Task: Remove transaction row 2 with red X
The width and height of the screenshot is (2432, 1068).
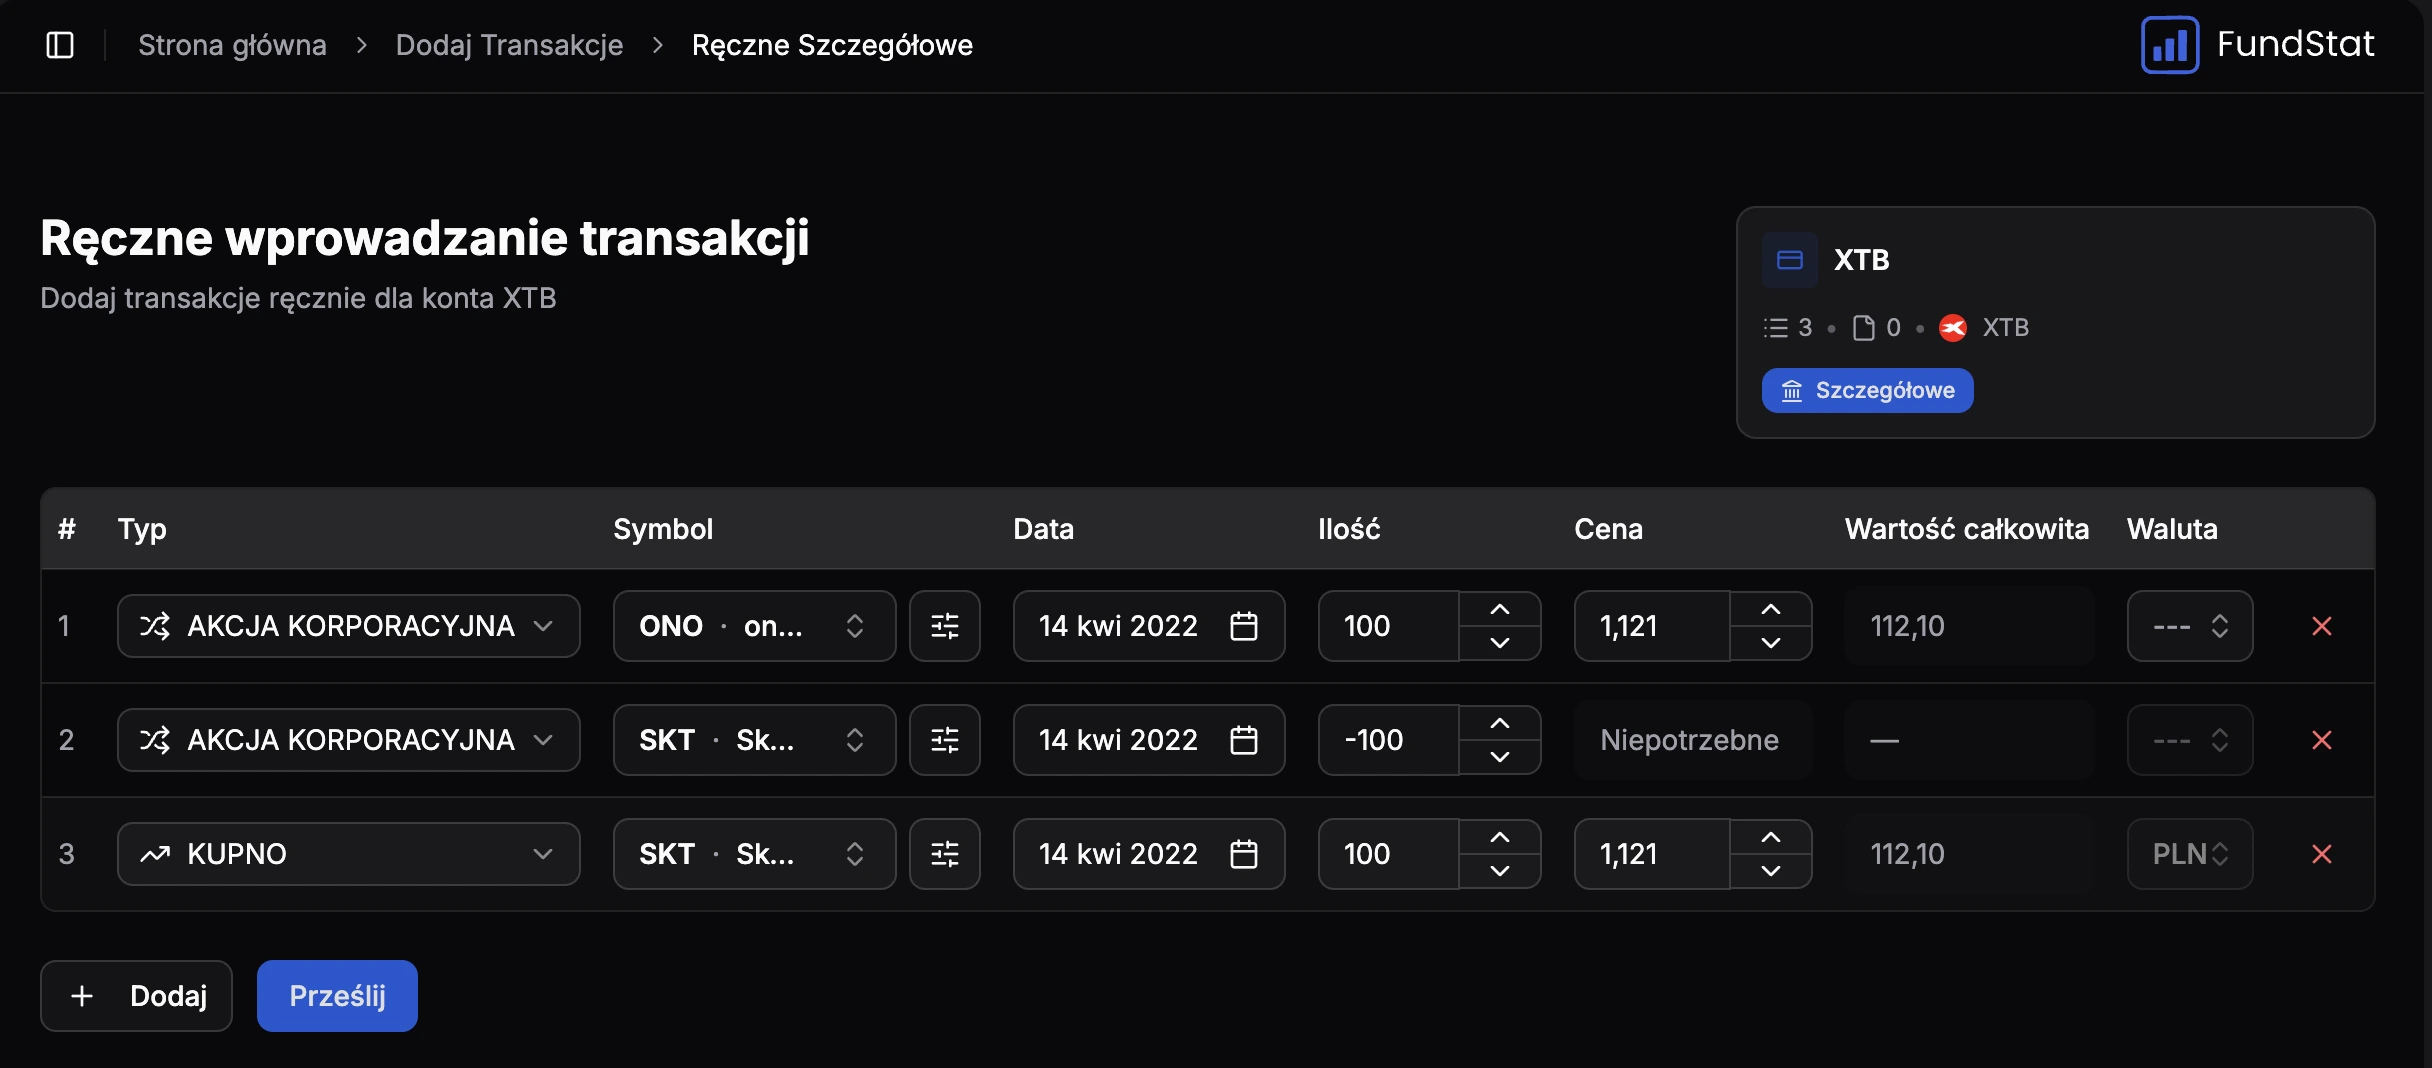Action: click(x=2322, y=740)
